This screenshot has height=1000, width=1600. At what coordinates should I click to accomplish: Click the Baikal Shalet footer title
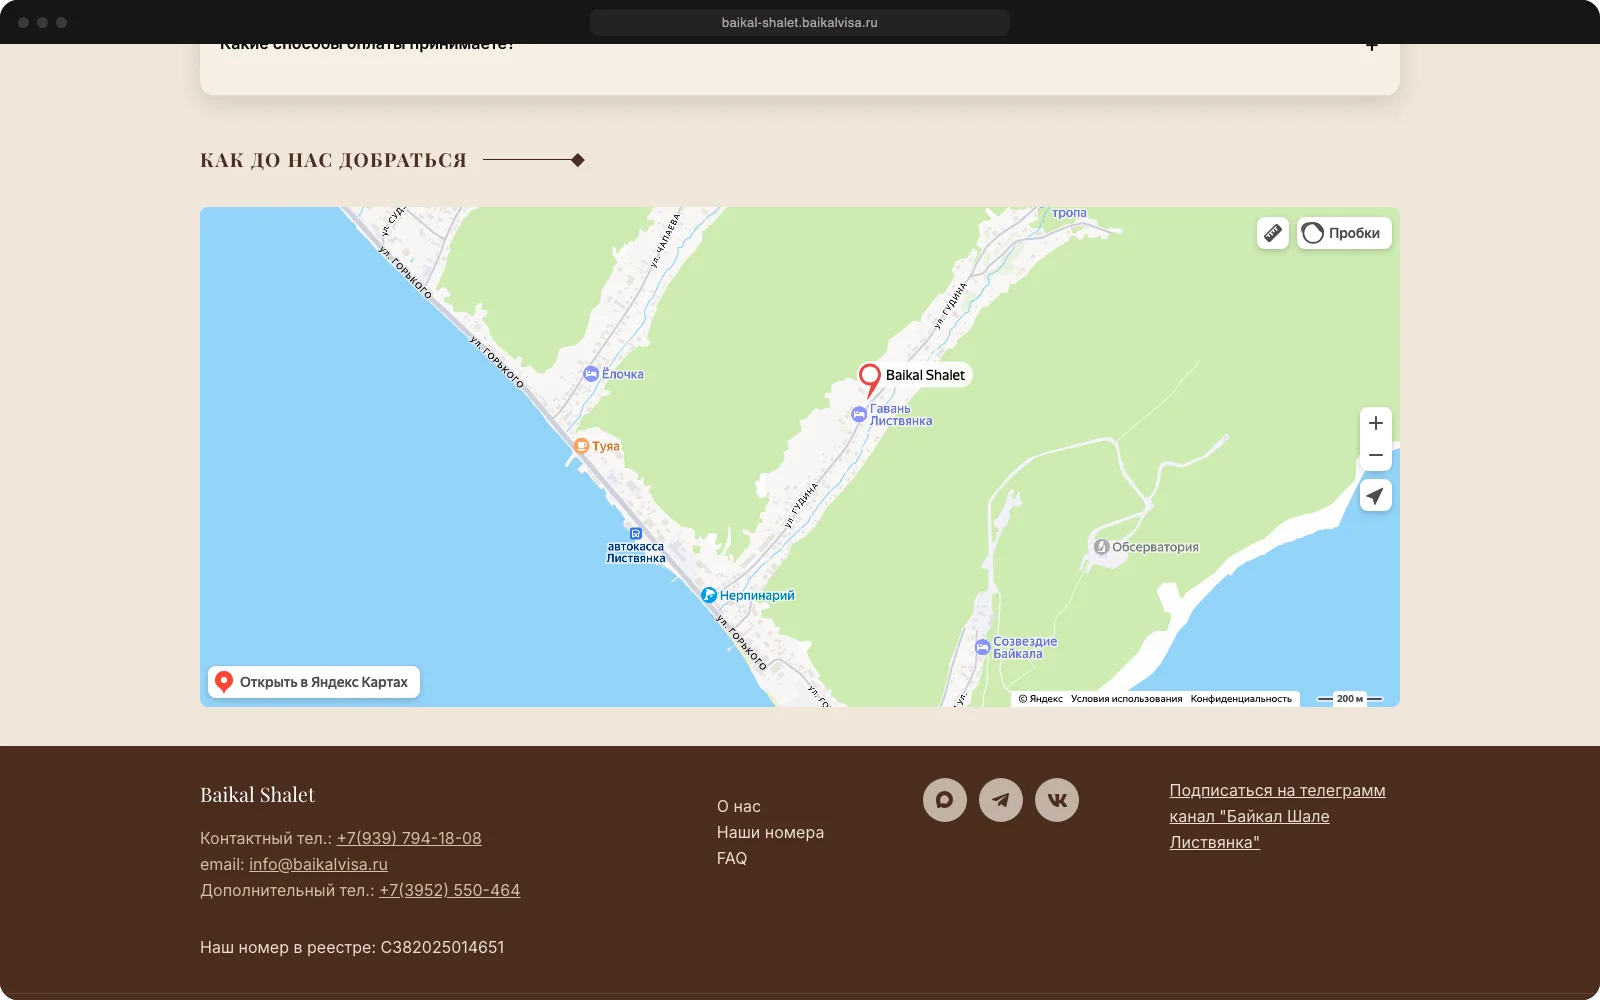[x=257, y=795]
